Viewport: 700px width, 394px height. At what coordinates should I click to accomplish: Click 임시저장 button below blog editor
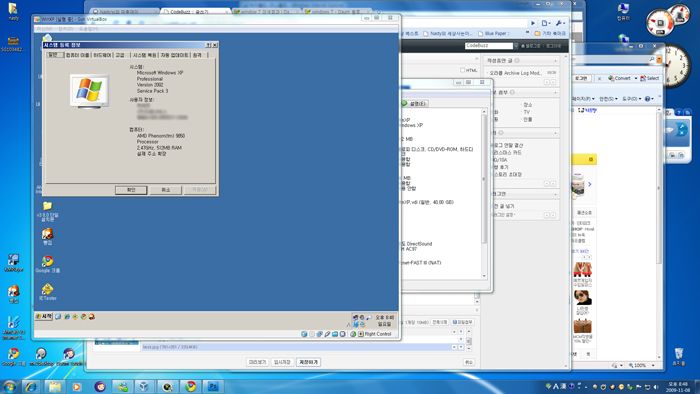[282, 362]
